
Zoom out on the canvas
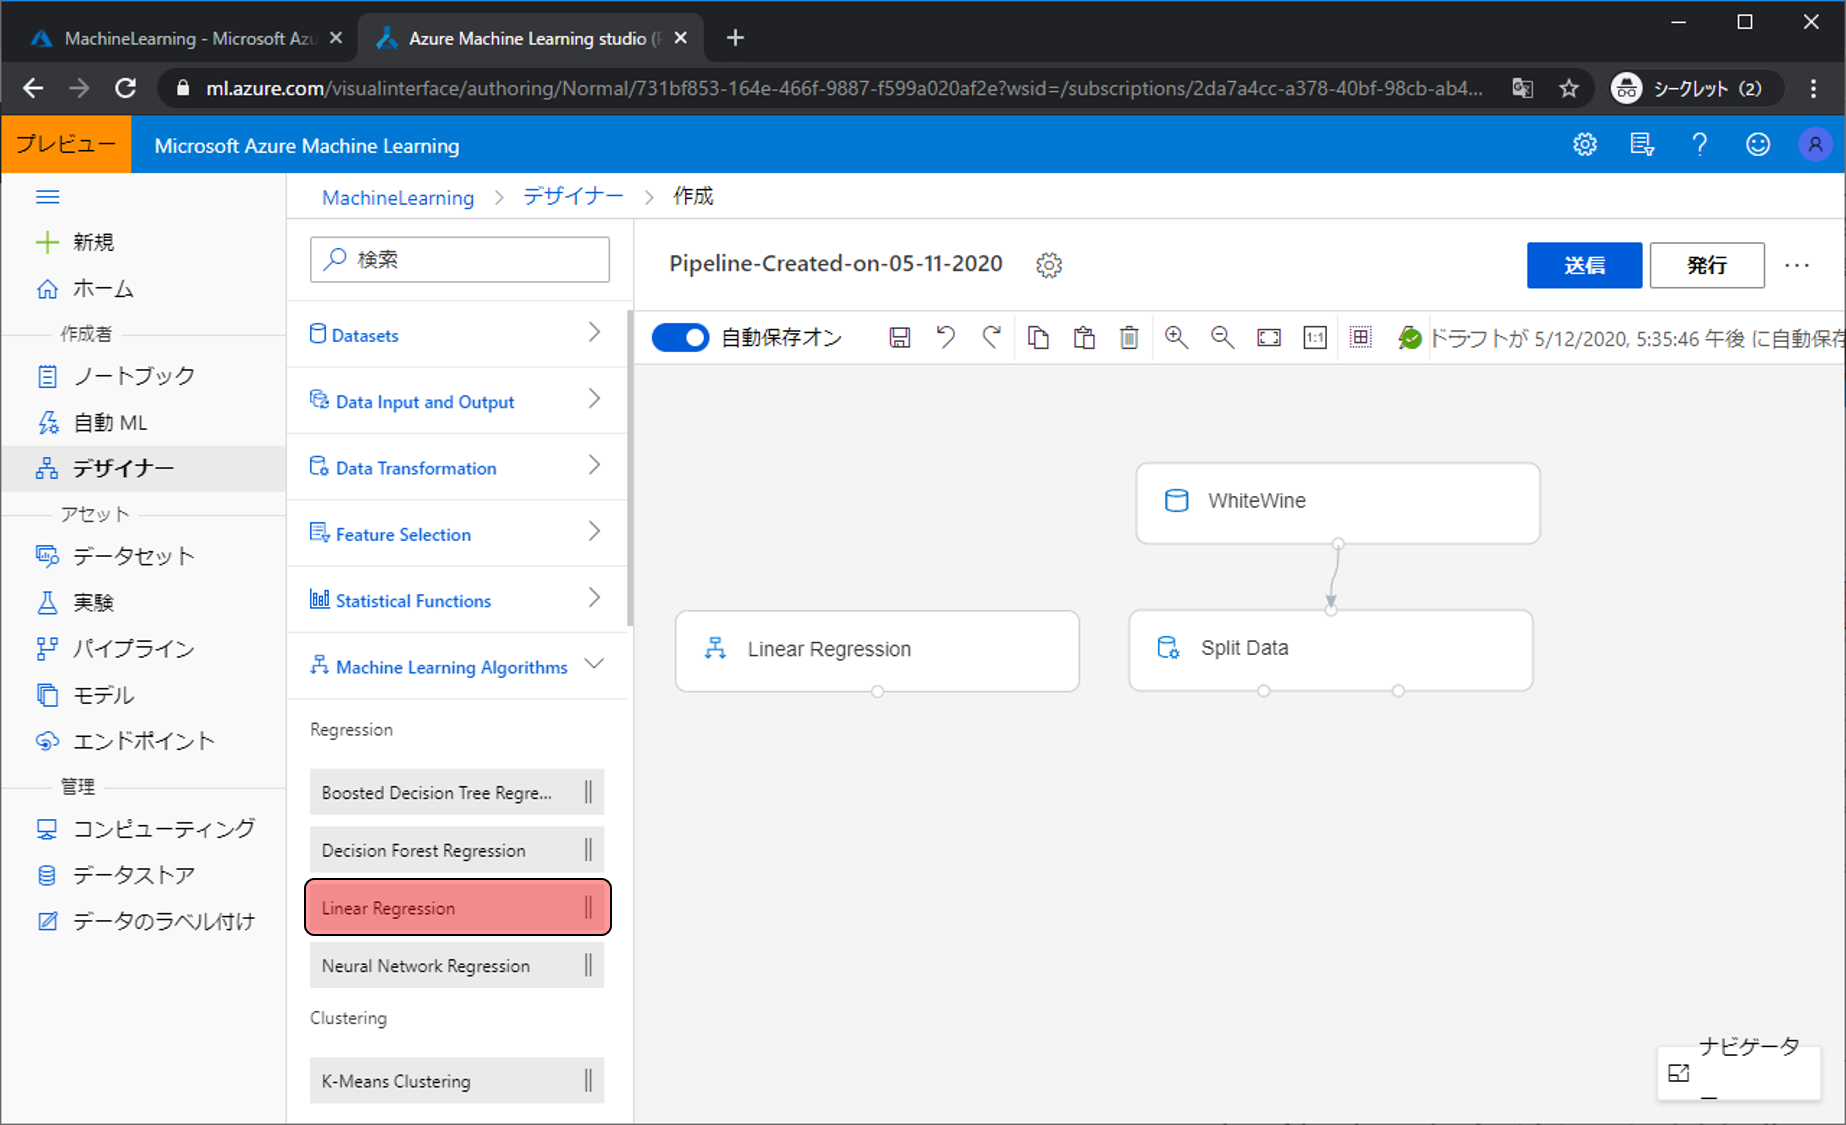(x=1222, y=338)
